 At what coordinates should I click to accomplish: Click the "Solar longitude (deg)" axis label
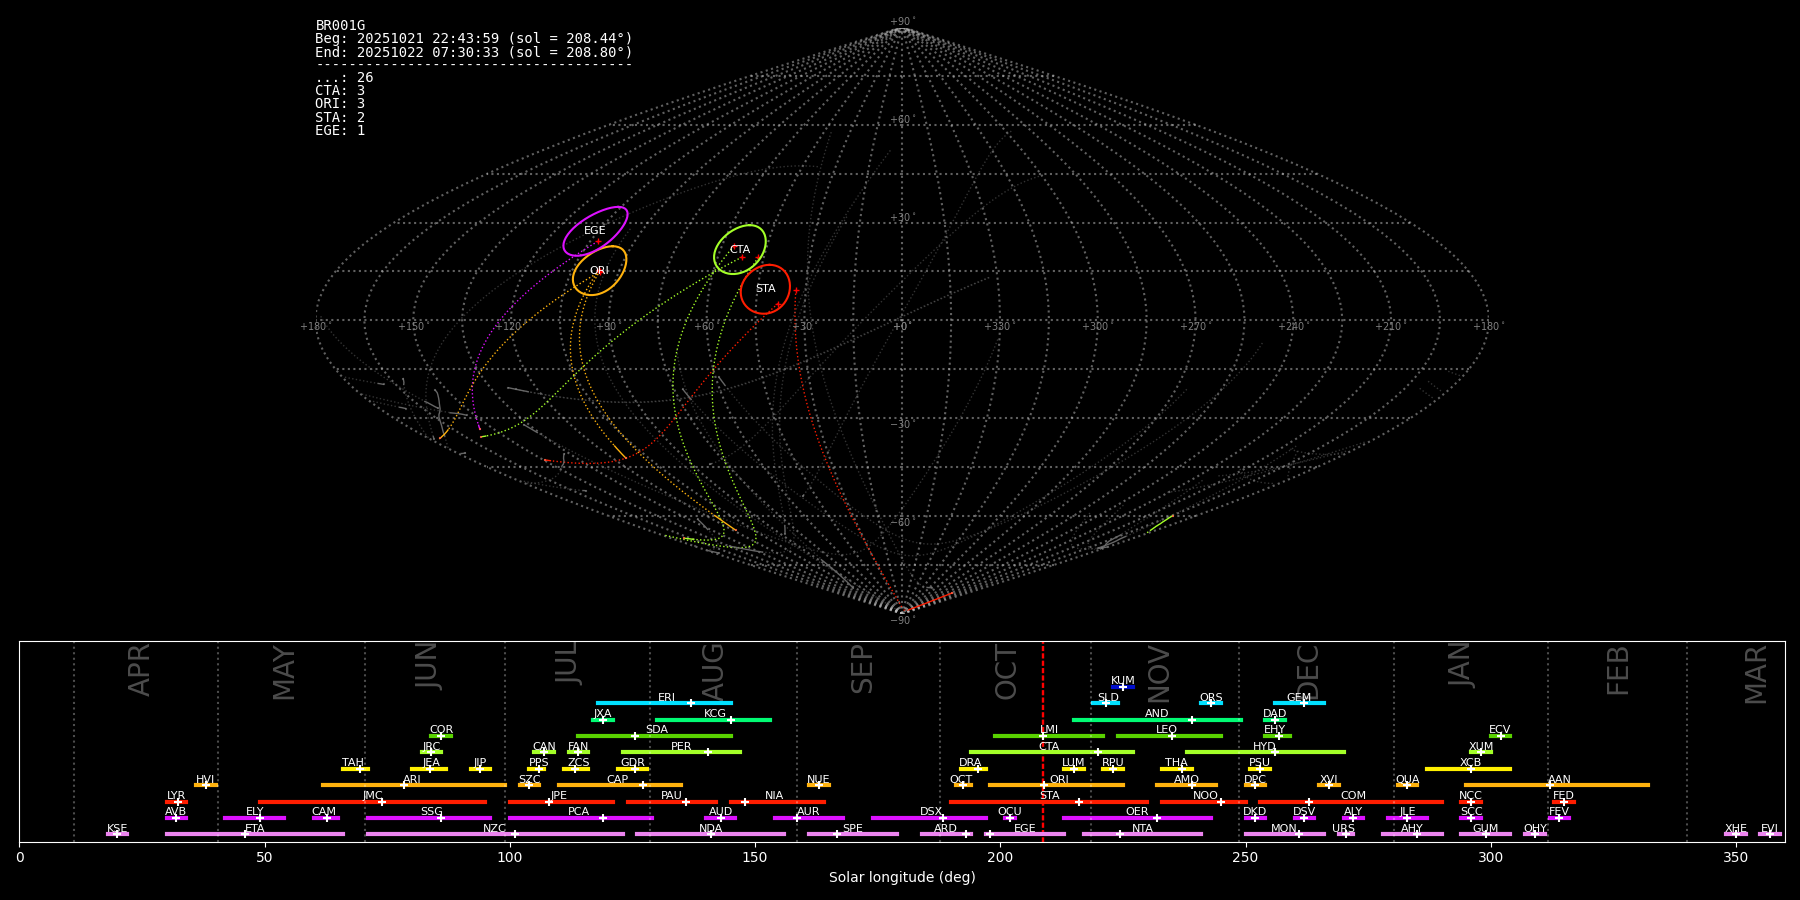(x=901, y=878)
